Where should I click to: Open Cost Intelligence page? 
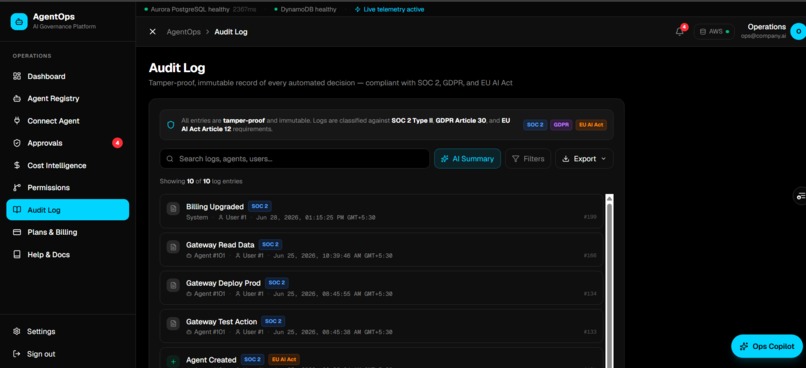click(x=68, y=165)
